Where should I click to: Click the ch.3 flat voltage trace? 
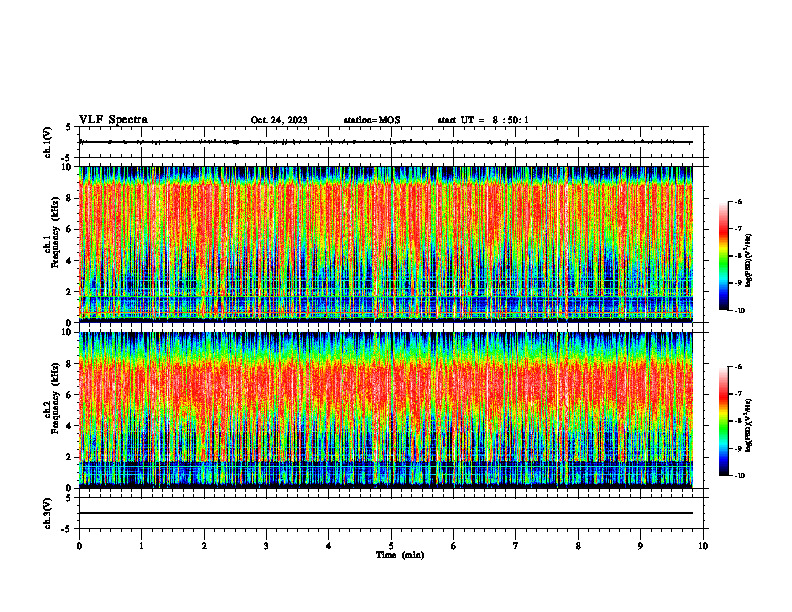tap(386, 513)
